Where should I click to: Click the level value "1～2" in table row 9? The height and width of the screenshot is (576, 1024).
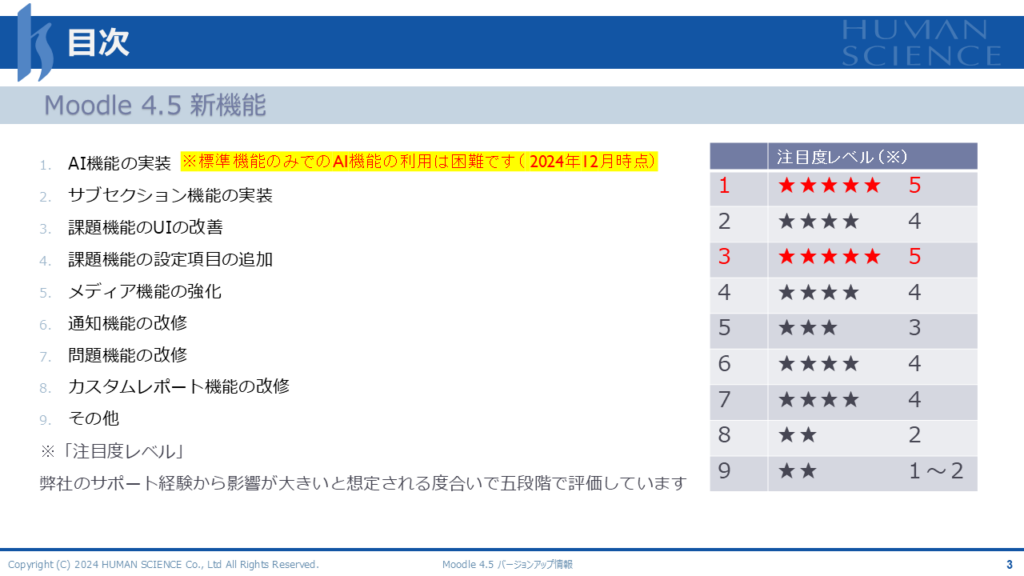point(936,471)
